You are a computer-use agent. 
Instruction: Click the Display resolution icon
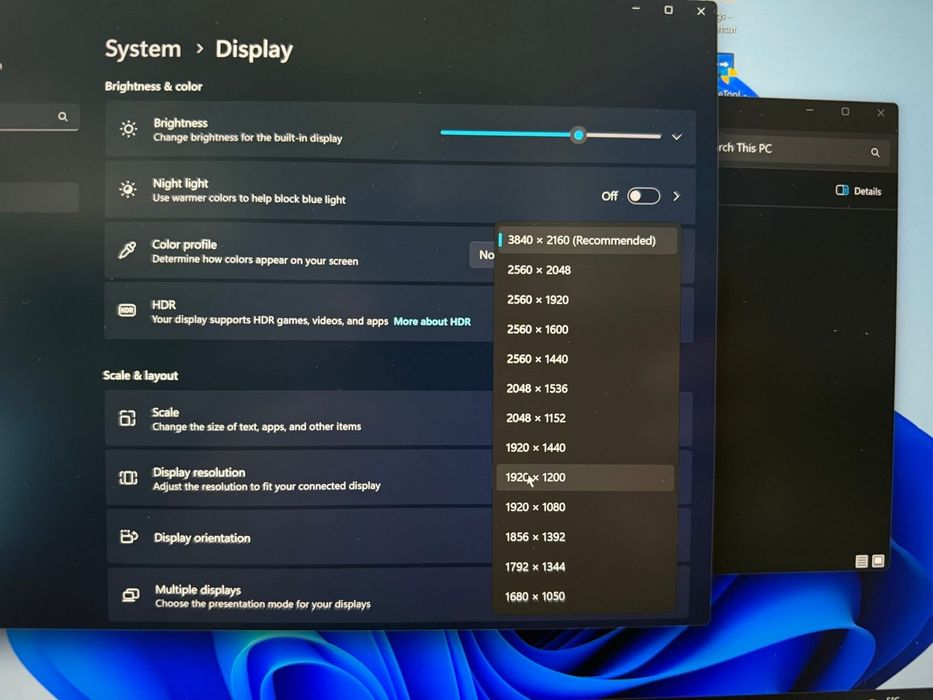(x=128, y=477)
